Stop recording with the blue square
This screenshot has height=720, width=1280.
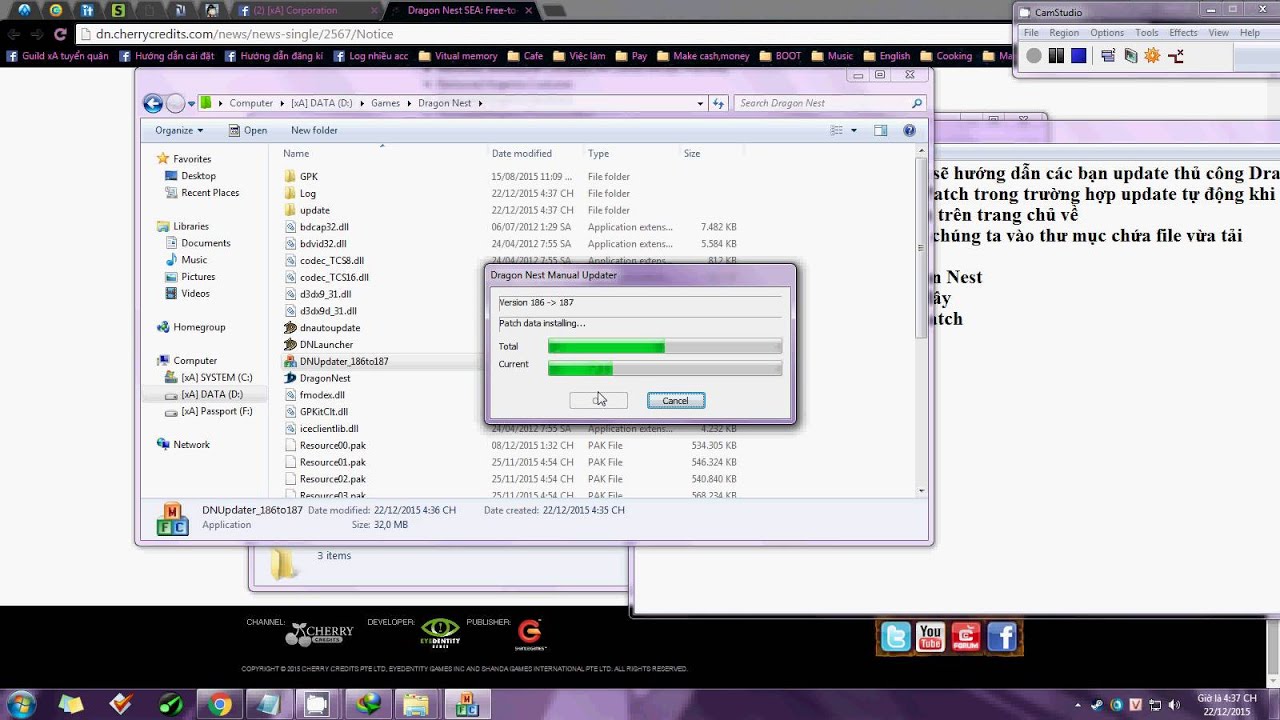coord(1078,56)
